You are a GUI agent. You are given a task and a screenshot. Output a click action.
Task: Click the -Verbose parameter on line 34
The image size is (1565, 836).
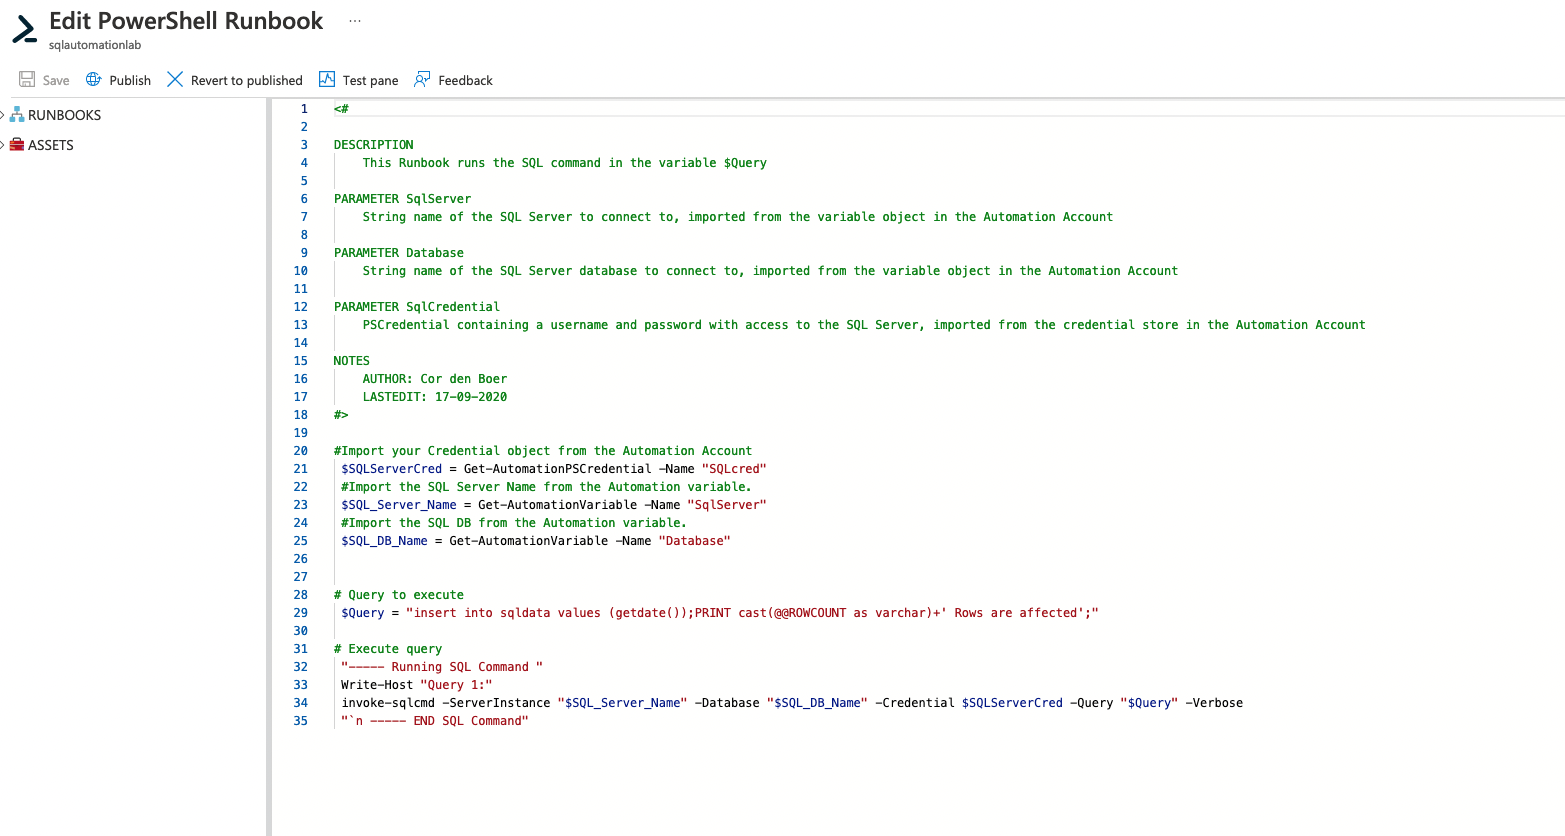pyautogui.click(x=1214, y=703)
